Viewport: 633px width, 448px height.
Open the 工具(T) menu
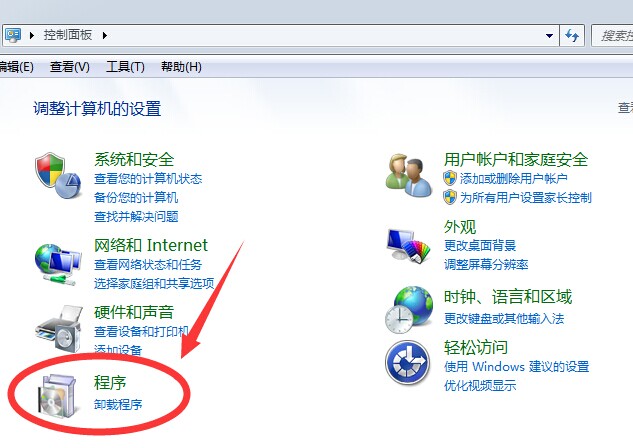pyautogui.click(x=125, y=67)
